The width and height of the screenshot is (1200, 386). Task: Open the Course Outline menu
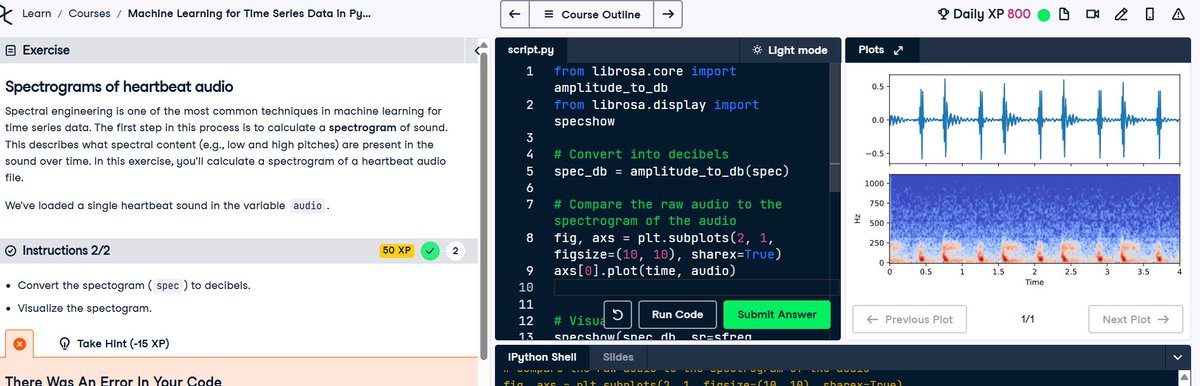pyautogui.click(x=591, y=15)
